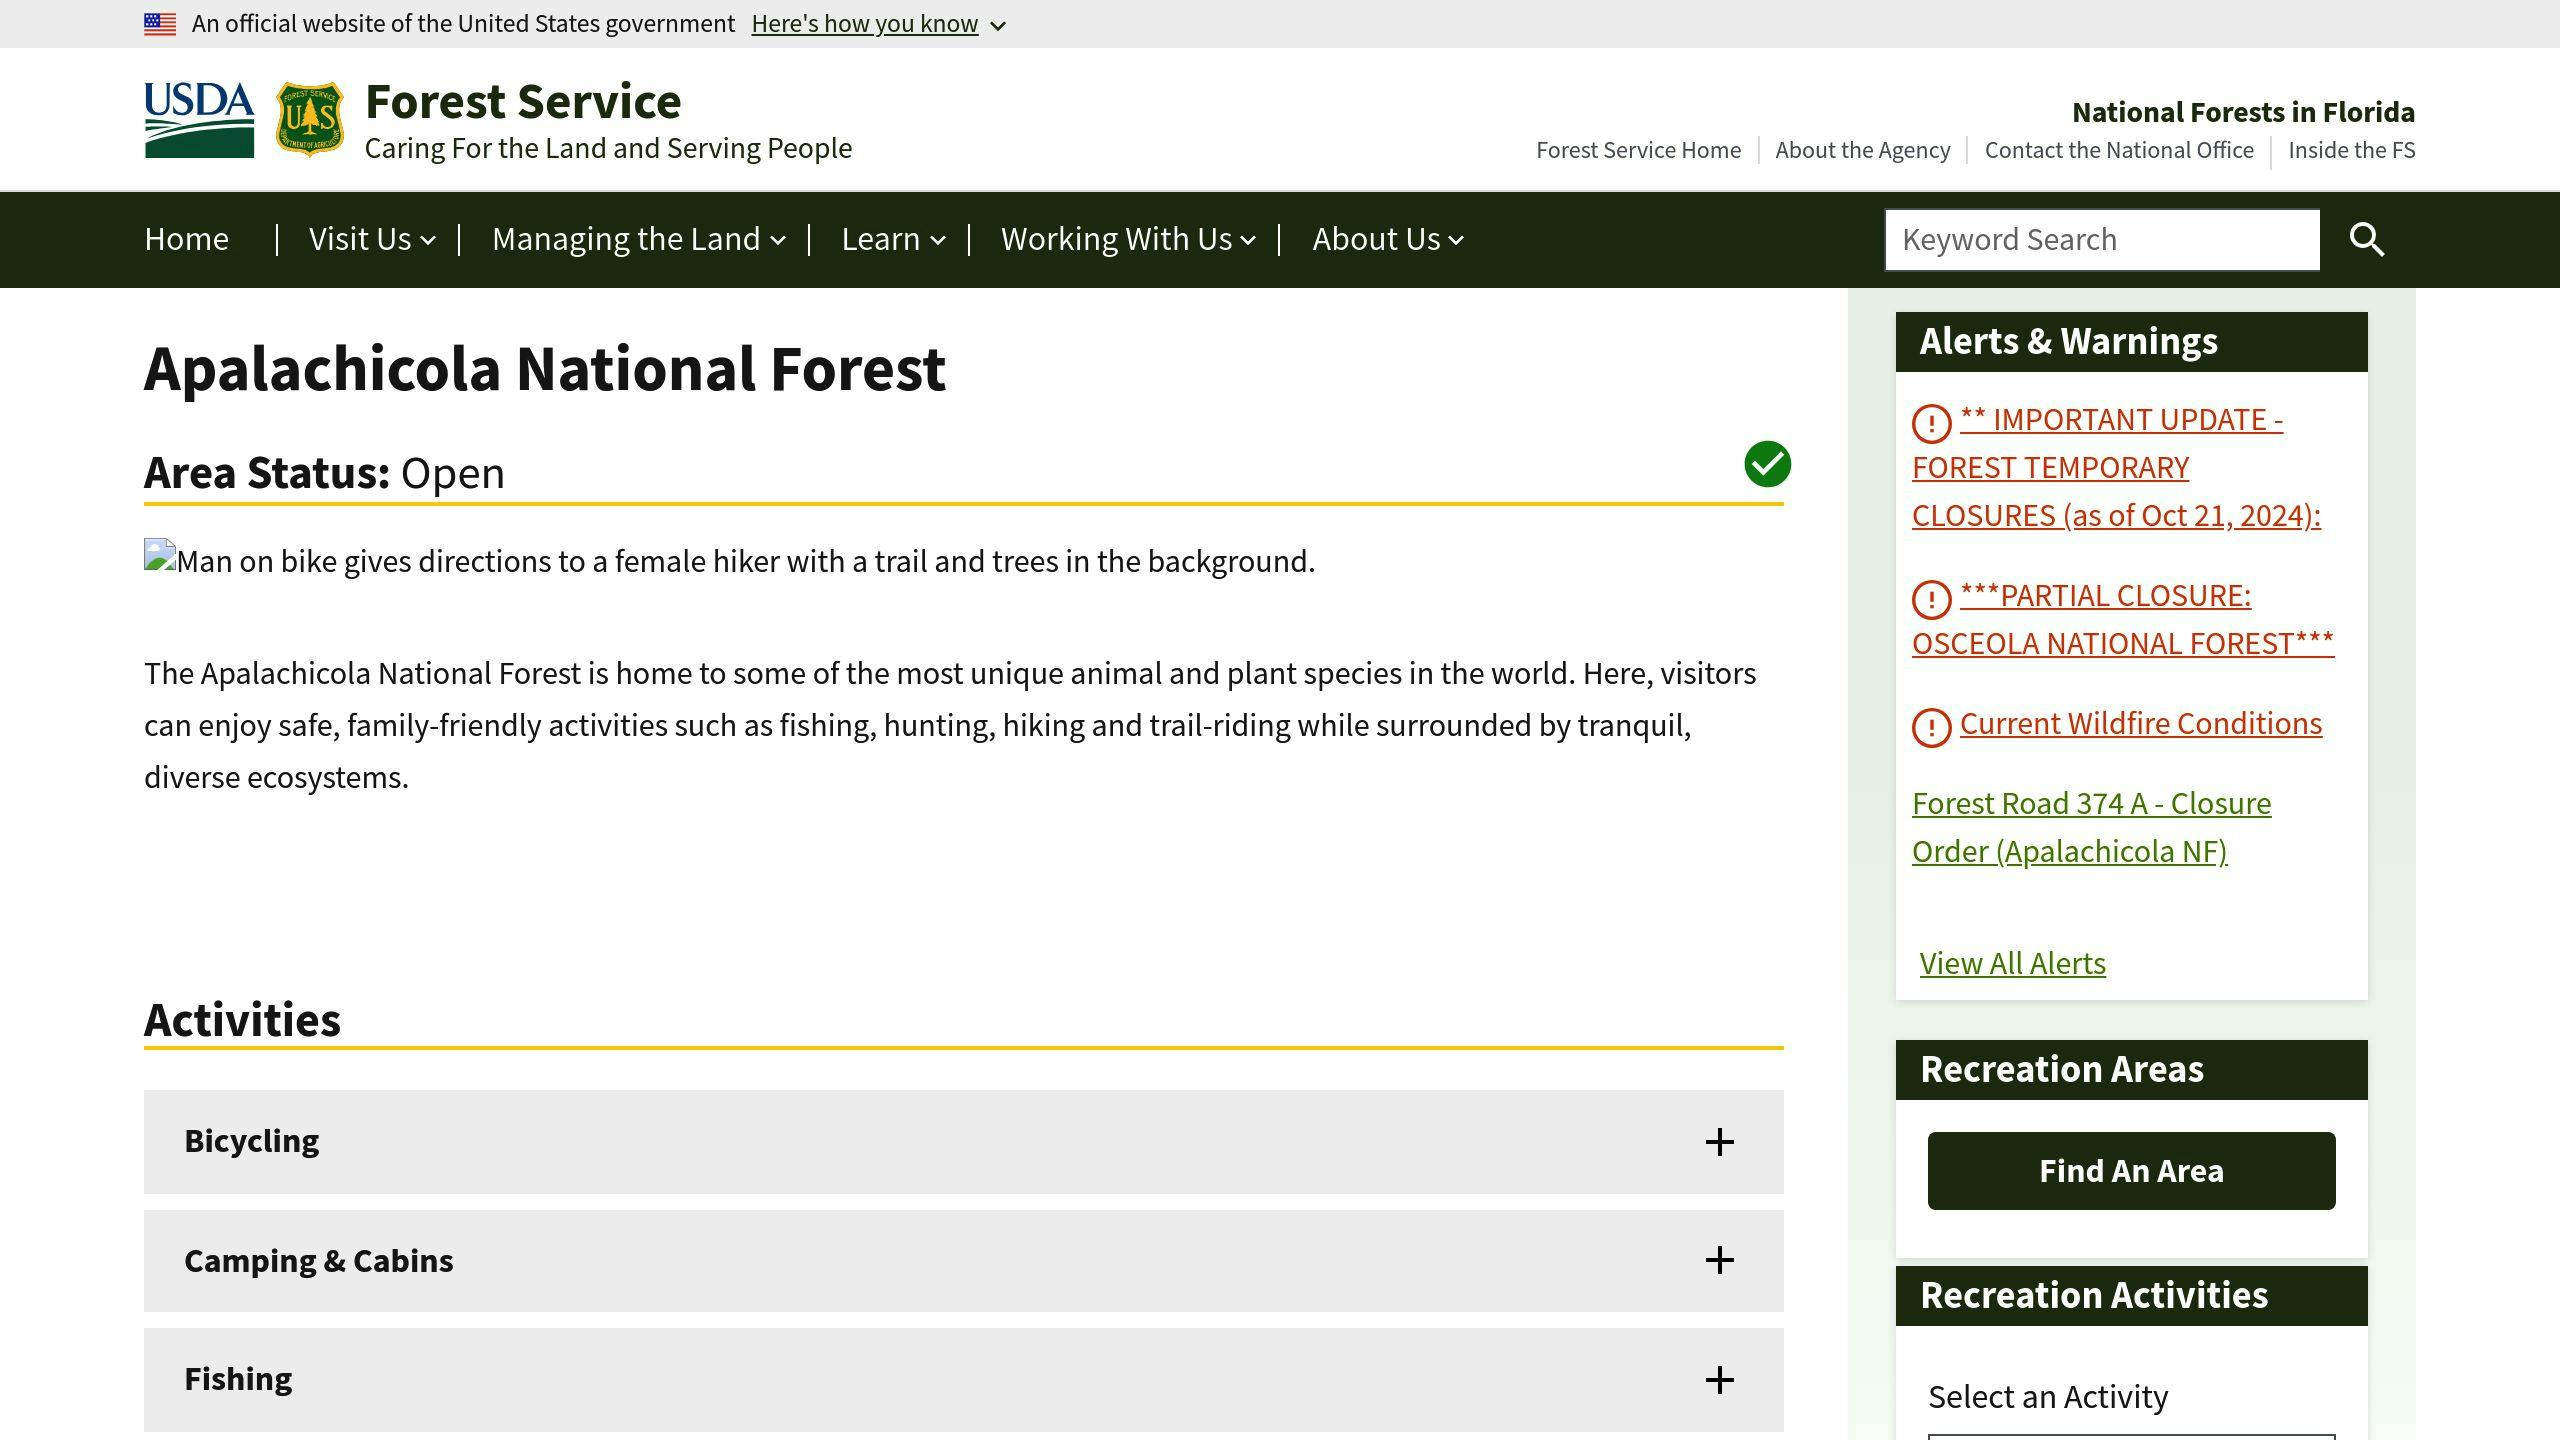Open Inside the FS link
This screenshot has width=2560, height=1440.
pos(2351,150)
